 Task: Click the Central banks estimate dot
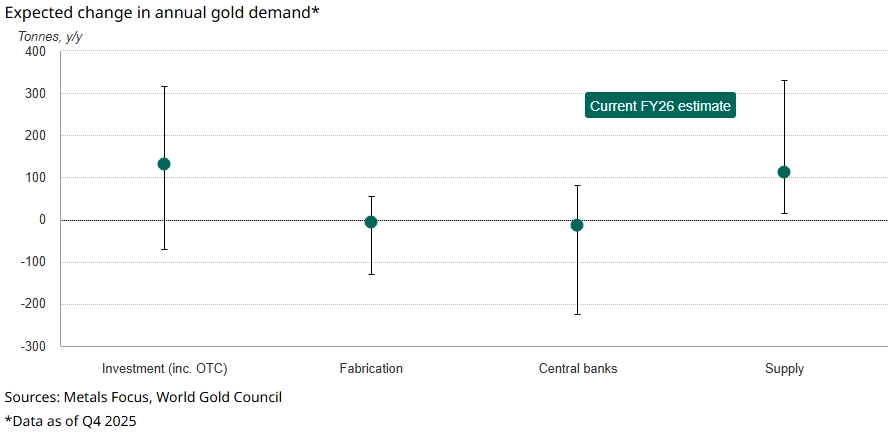coord(577,225)
